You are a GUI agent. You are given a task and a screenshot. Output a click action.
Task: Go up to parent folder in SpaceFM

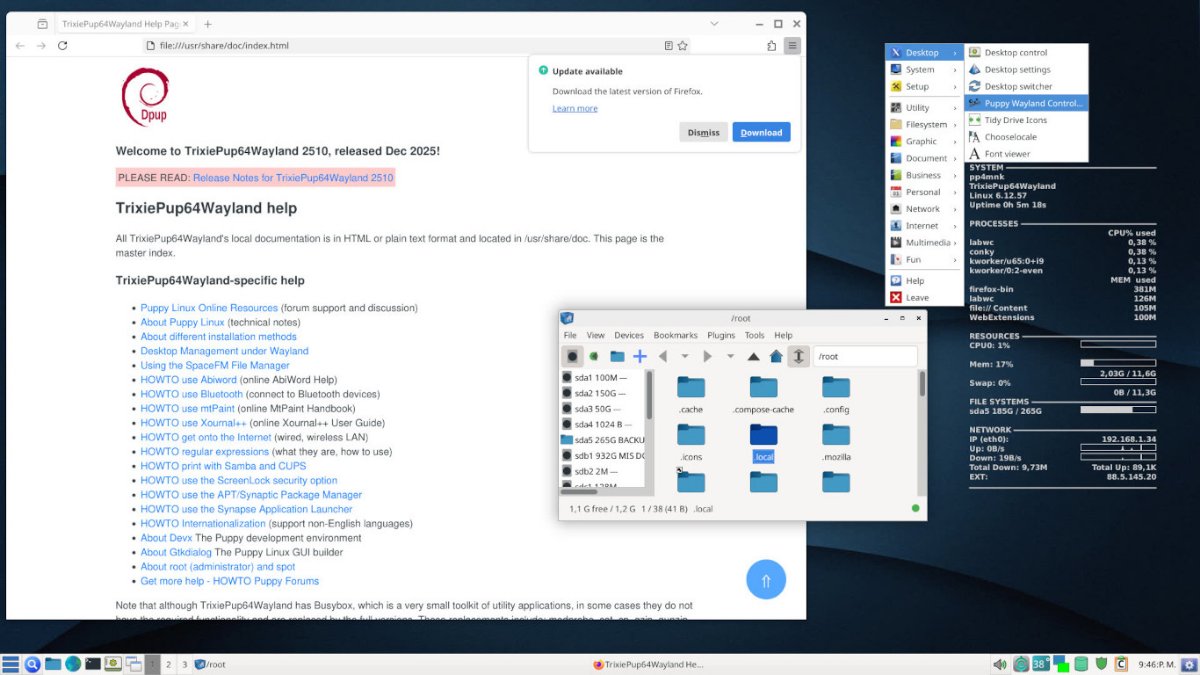point(754,356)
